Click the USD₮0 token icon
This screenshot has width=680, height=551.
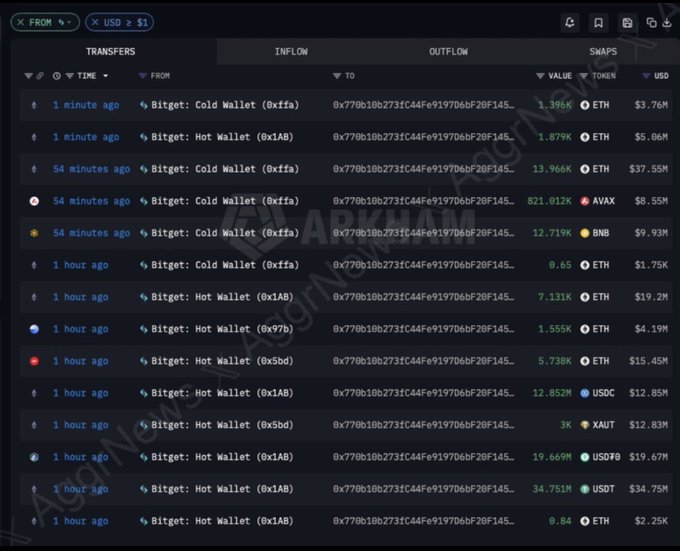[x=585, y=457]
